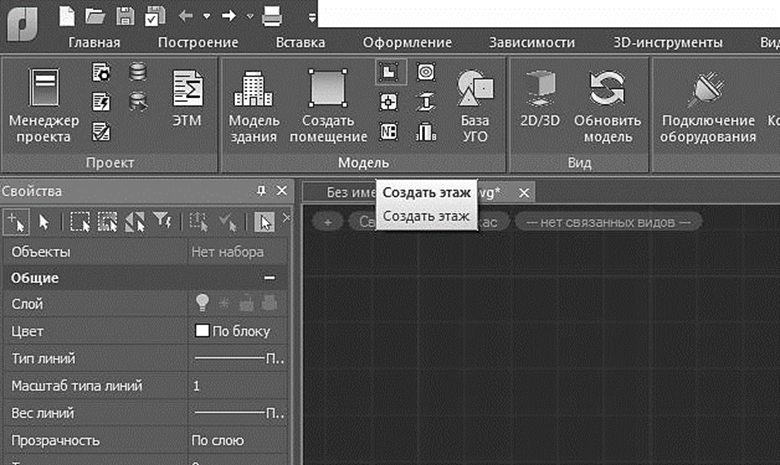The height and width of the screenshot is (465, 780).
Task: Open the Зависимости ribbon tab
Action: pyautogui.click(x=531, y=42)
